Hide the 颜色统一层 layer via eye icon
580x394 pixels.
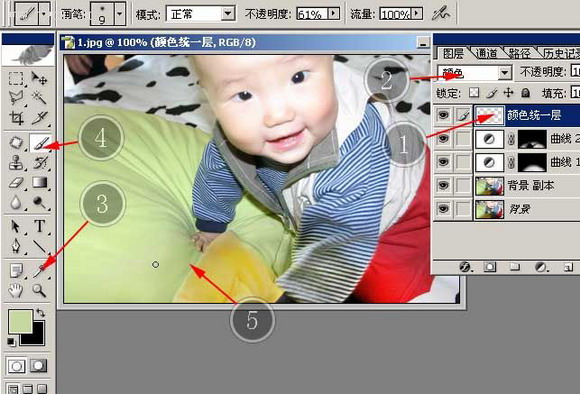click(x=443, y=115)
